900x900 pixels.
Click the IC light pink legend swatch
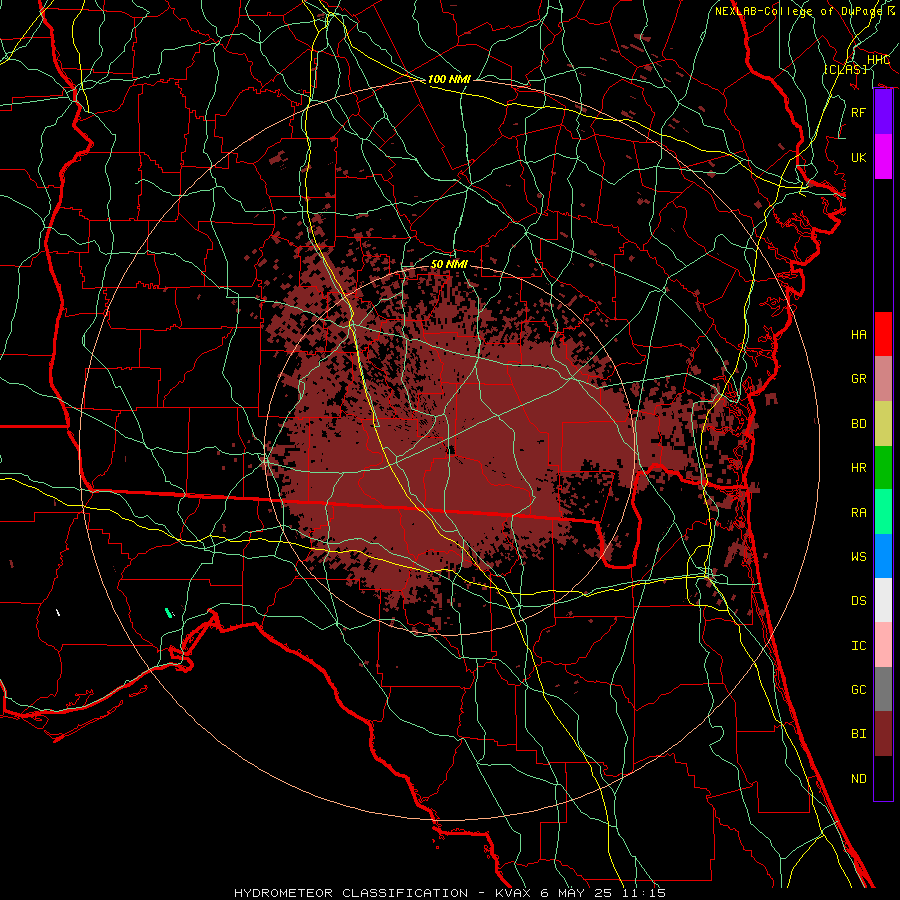[x=883, y=645]
